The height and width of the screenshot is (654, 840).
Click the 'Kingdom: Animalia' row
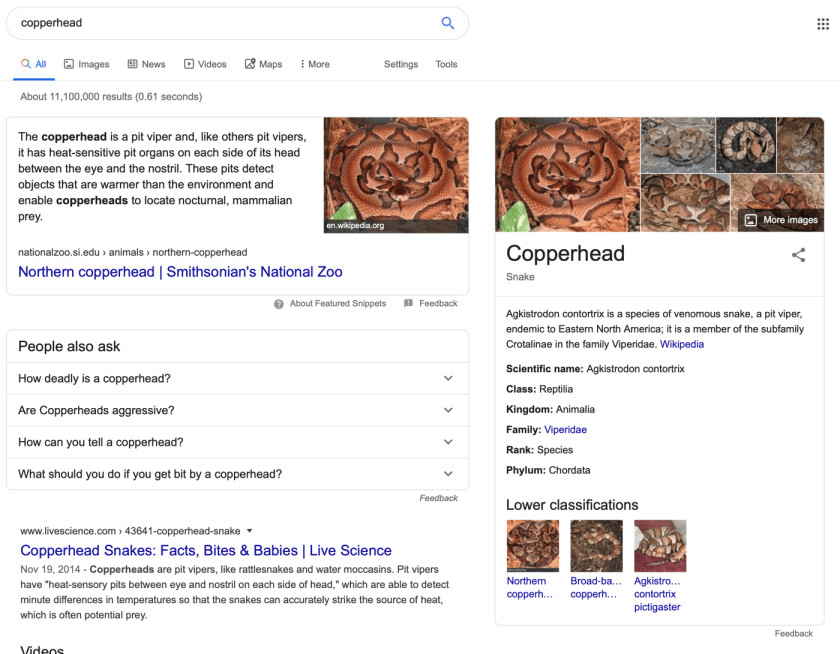pyautogui.click(x=550, y=410)
